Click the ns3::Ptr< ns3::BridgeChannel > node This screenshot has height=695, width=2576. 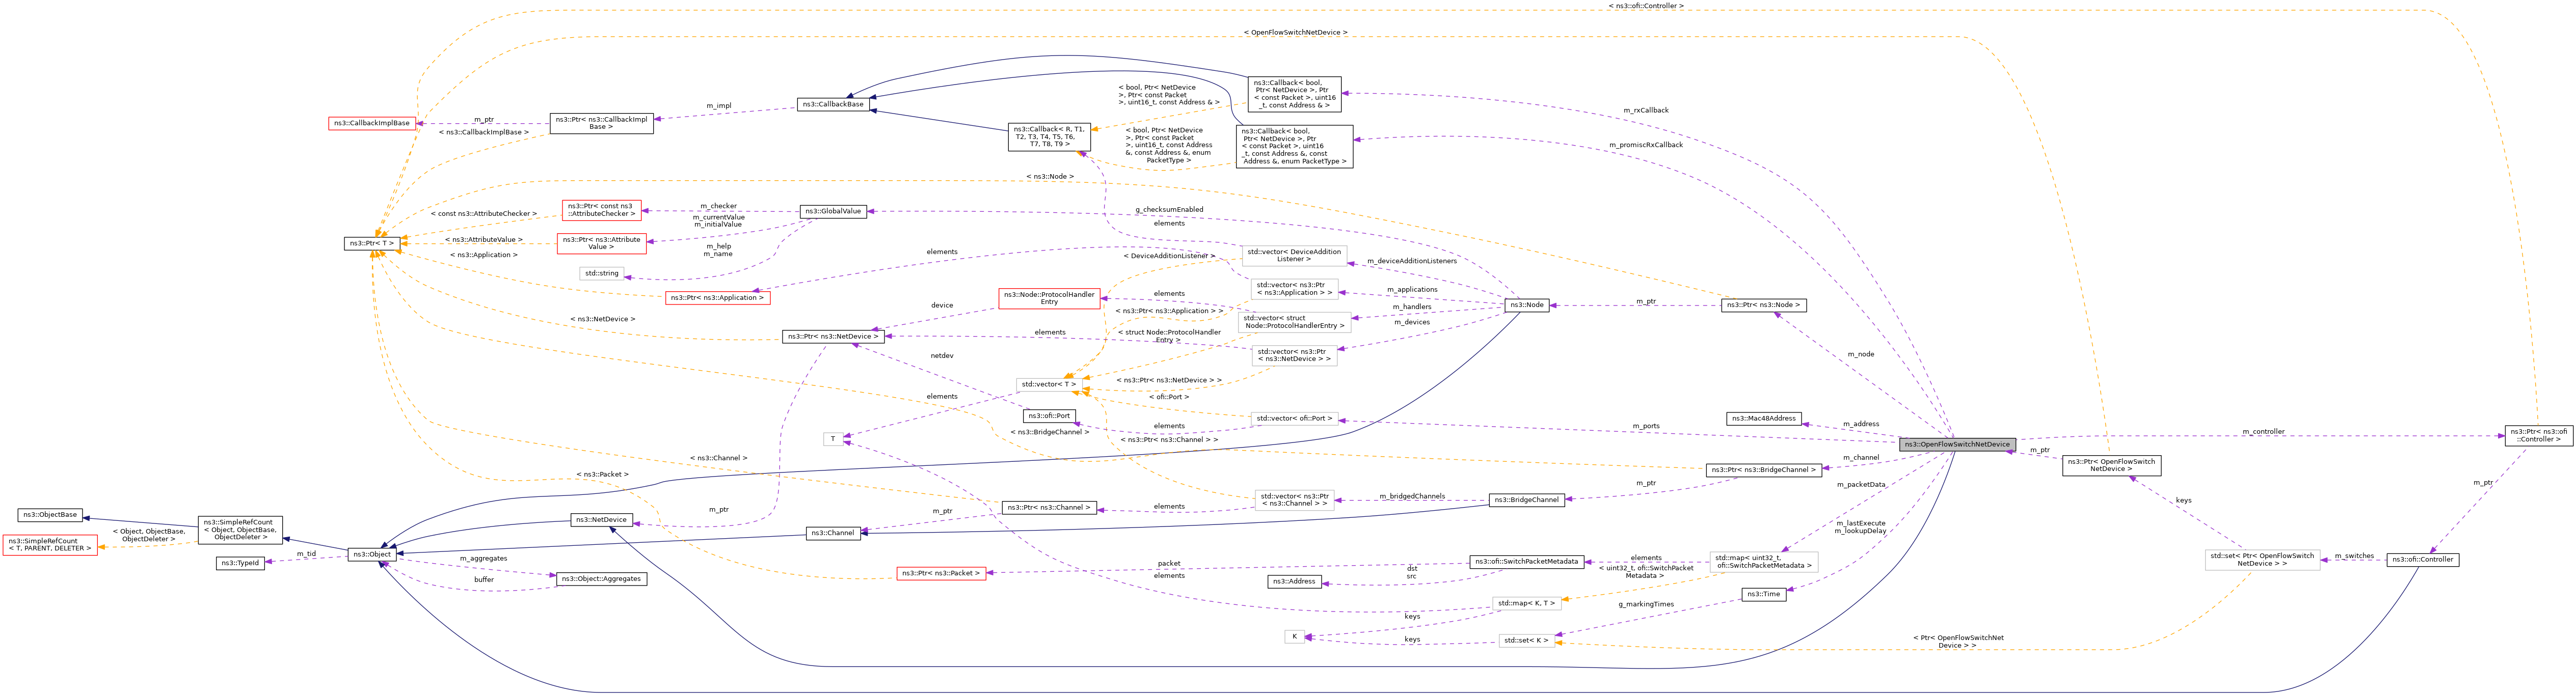[x=1764, y=470]
